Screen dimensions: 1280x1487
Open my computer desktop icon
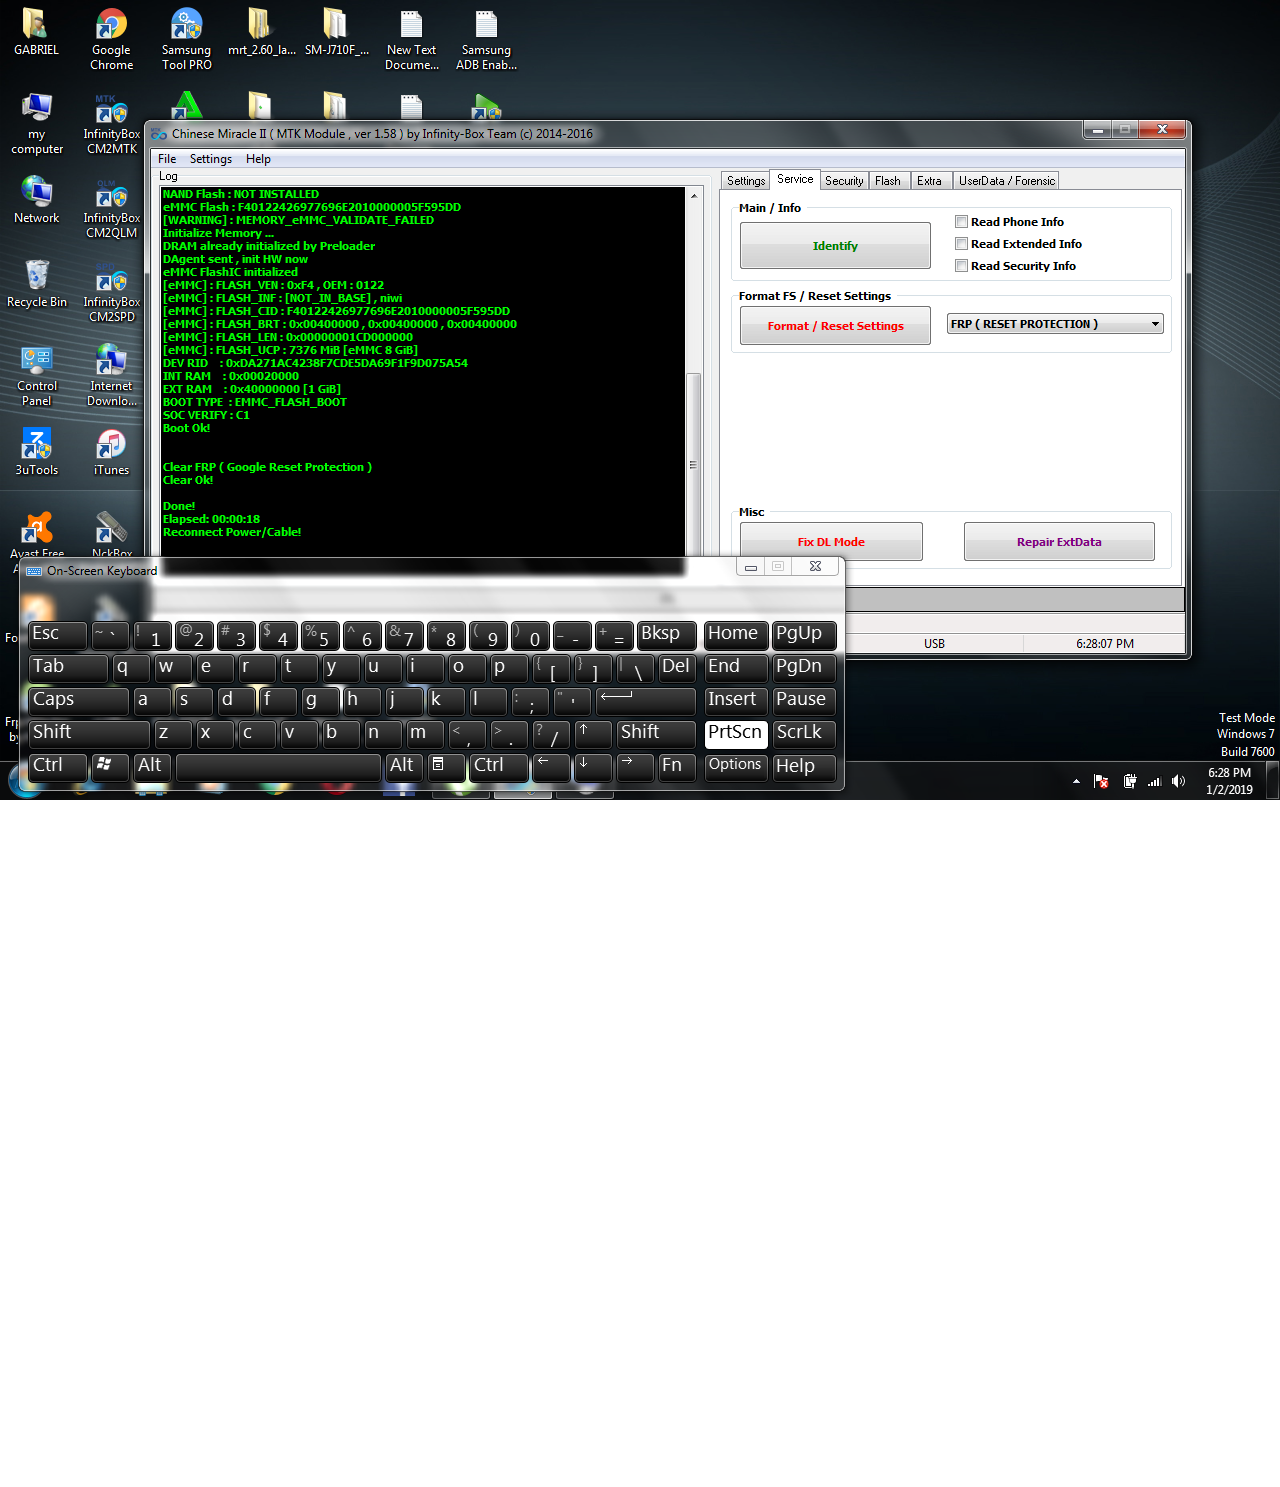pyautogui.click(x=37, y=124)
